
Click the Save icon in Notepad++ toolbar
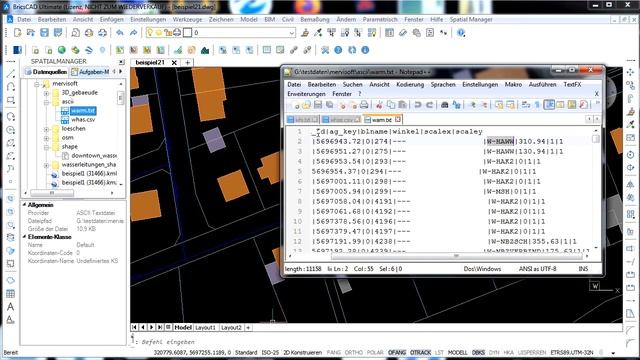[318, 105]
